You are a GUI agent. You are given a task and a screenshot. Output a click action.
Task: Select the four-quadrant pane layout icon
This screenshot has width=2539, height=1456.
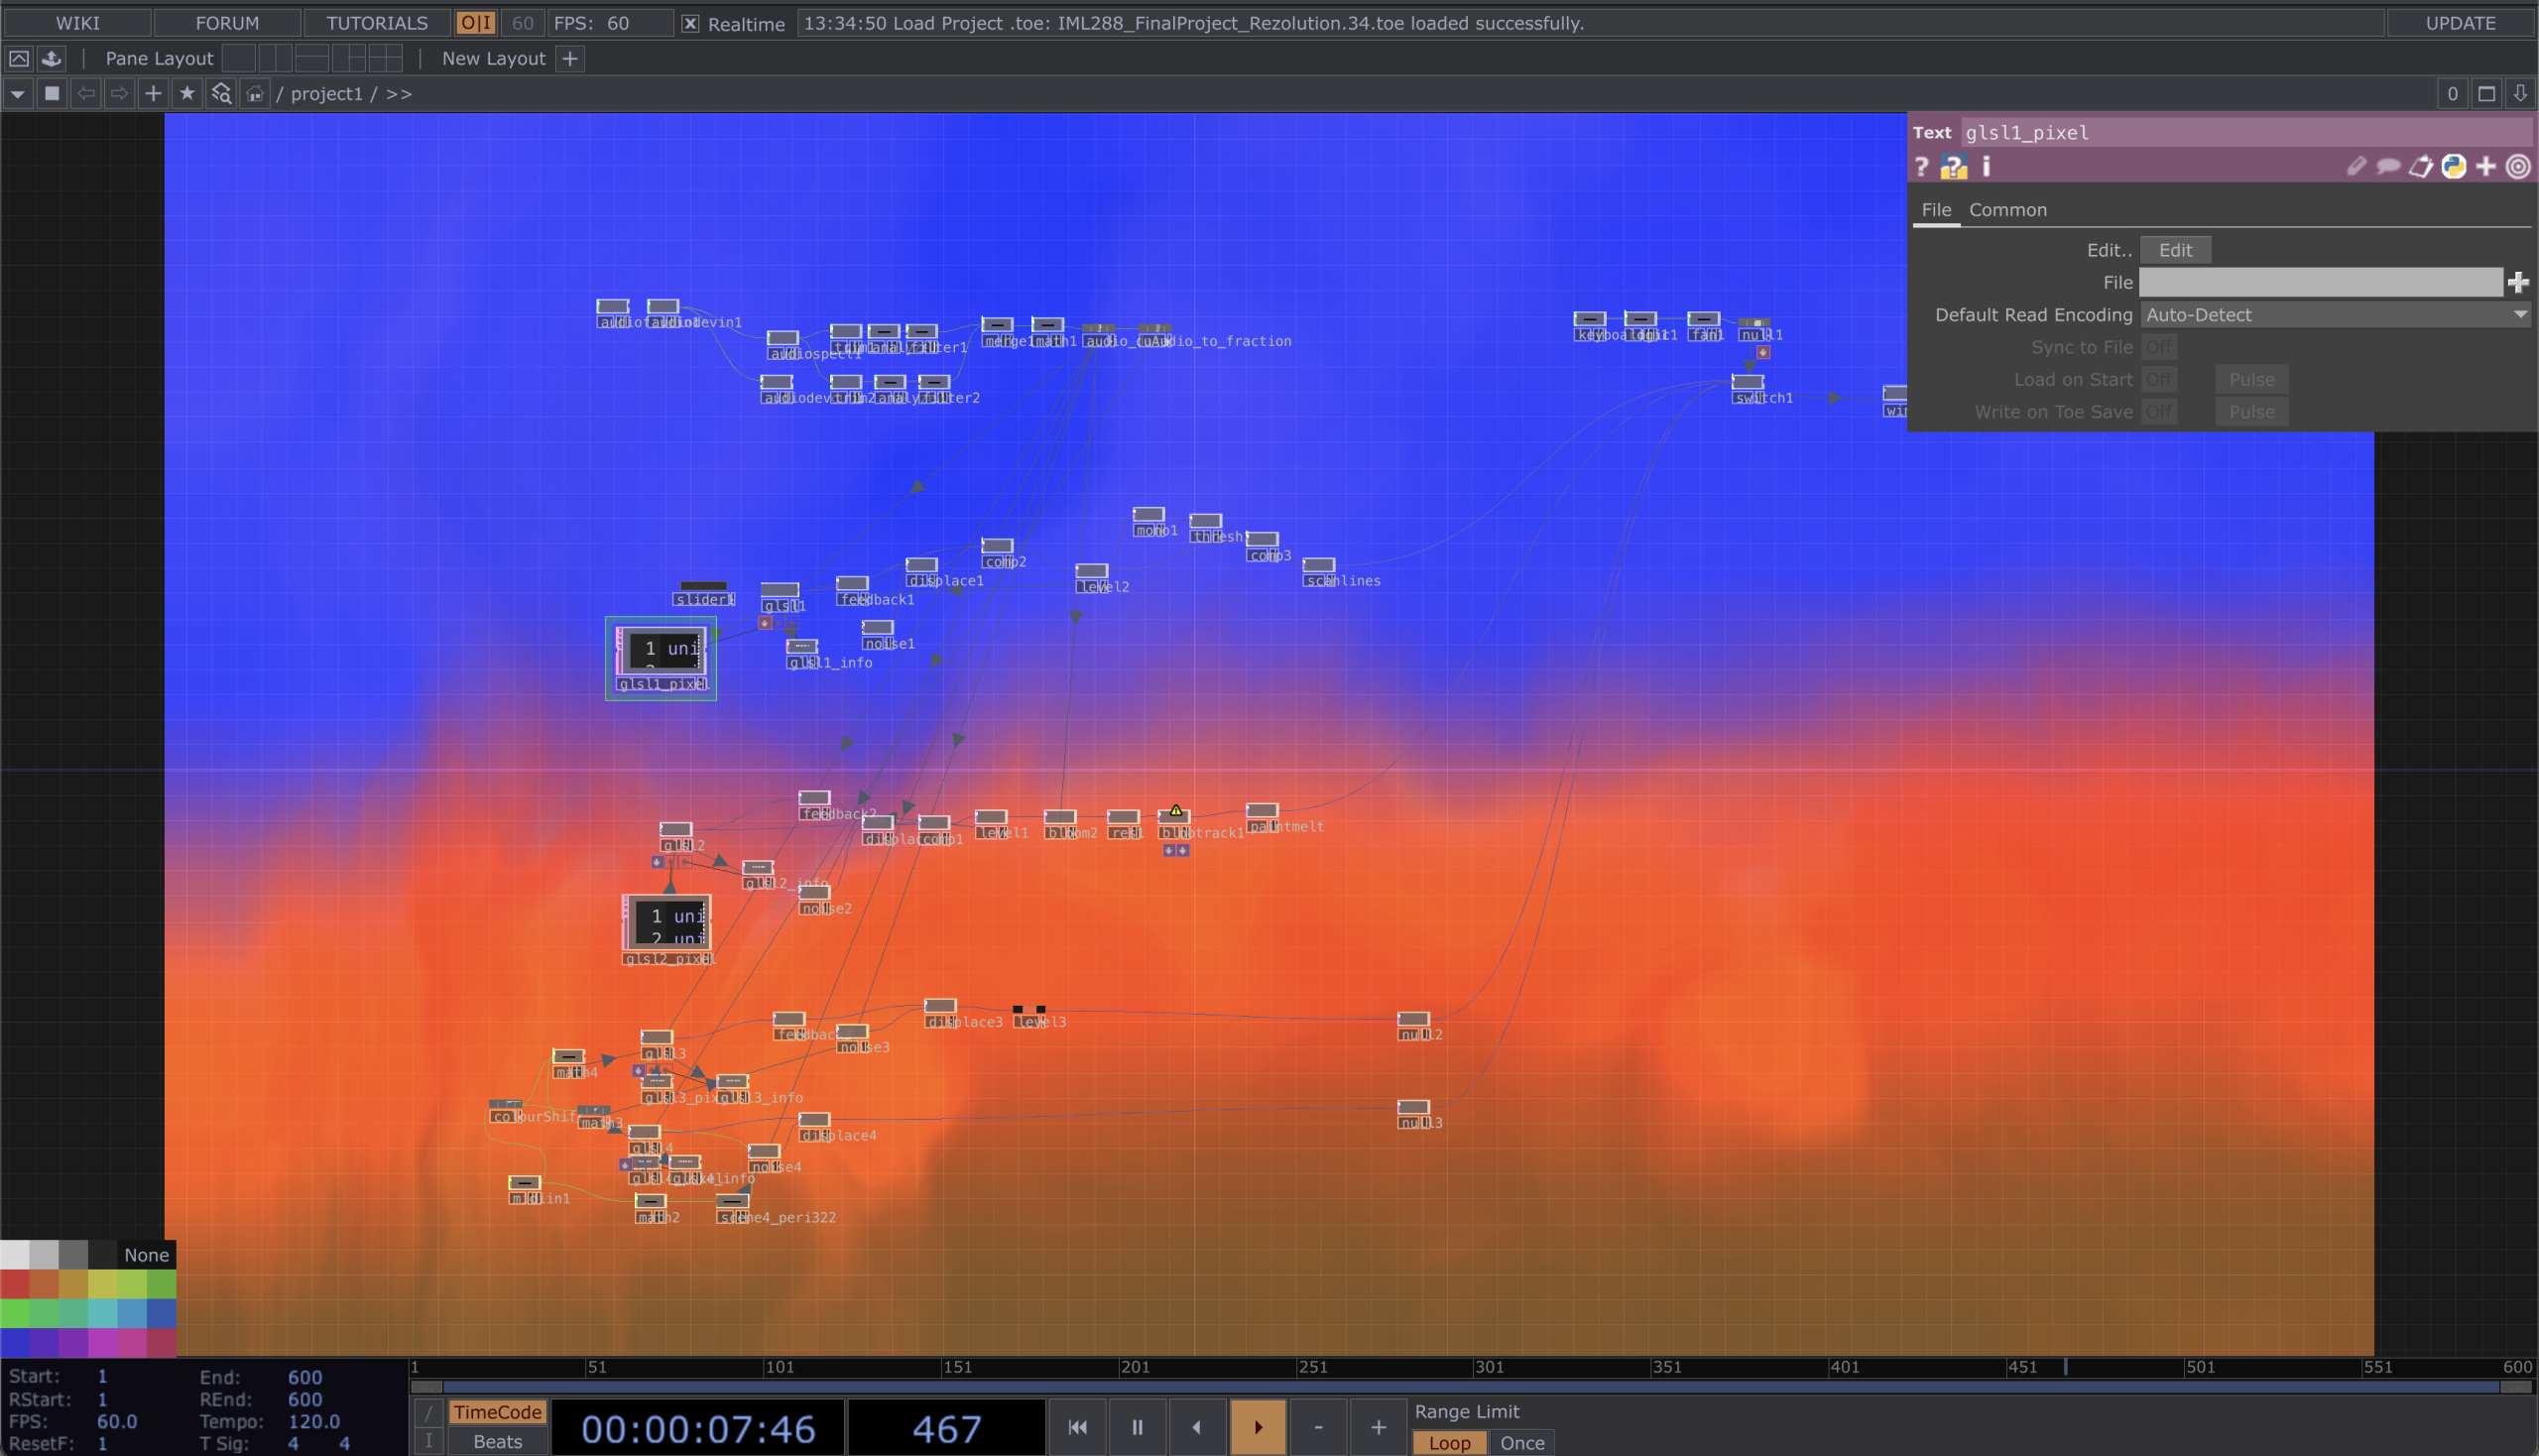(385, 59)
